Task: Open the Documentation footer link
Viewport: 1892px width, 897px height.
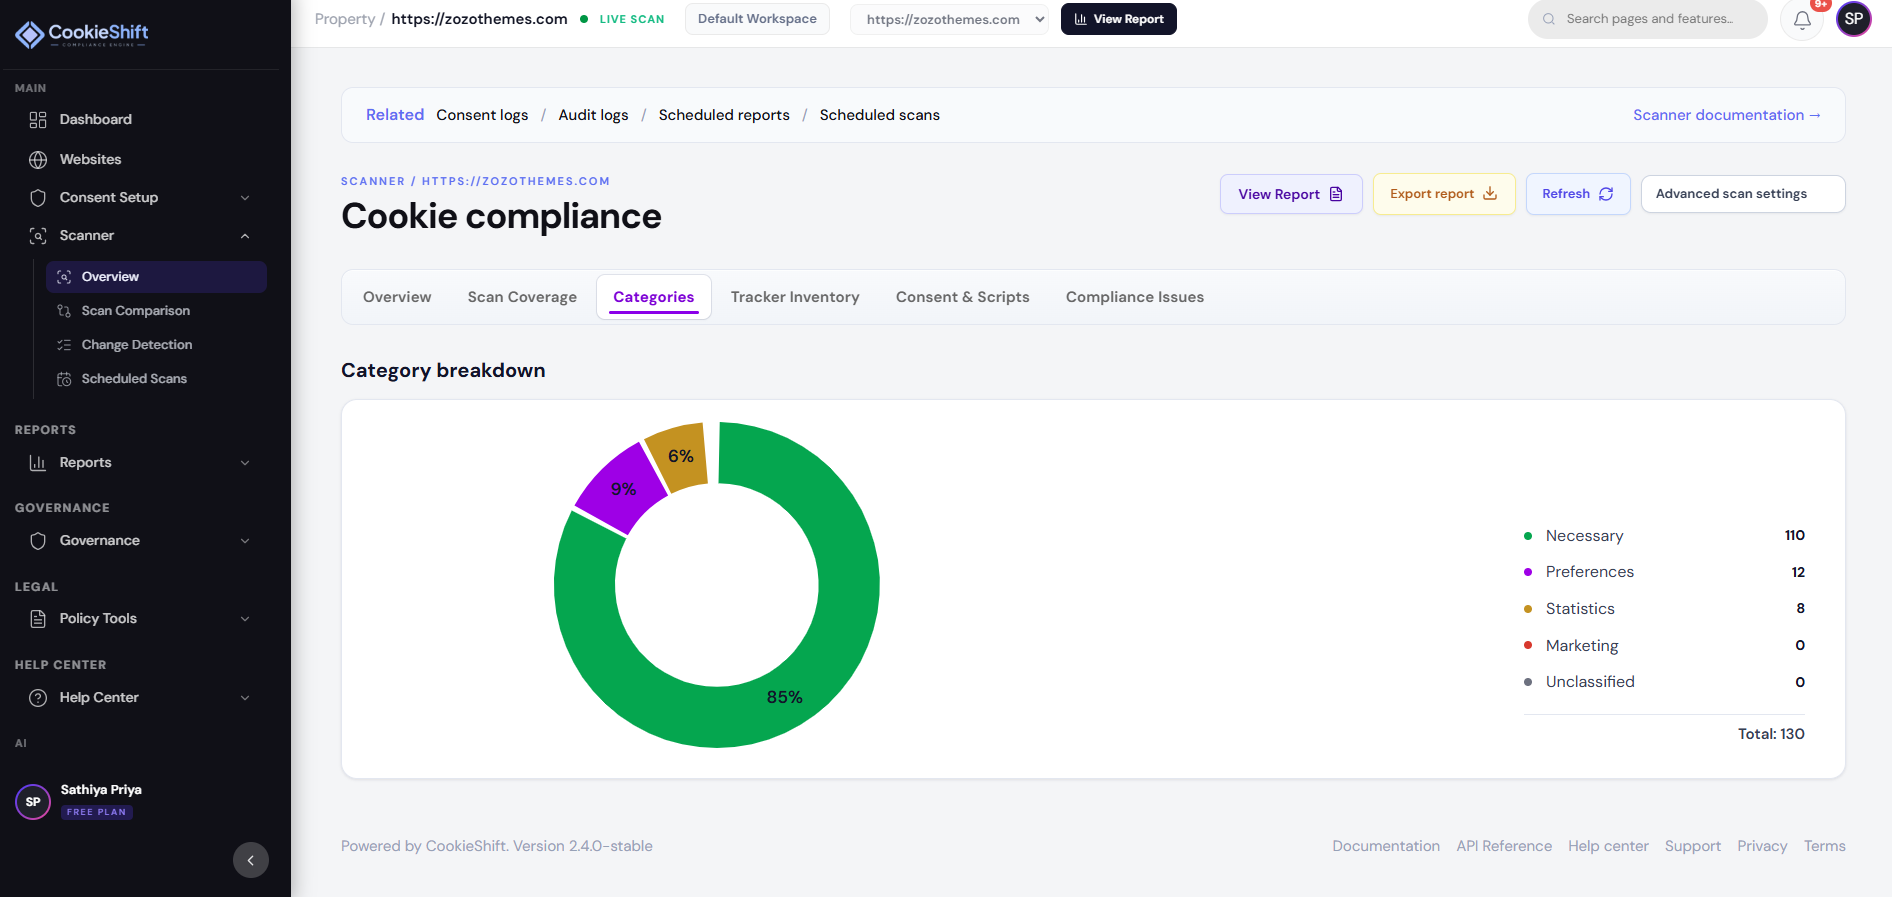Action: (1386, 846)
